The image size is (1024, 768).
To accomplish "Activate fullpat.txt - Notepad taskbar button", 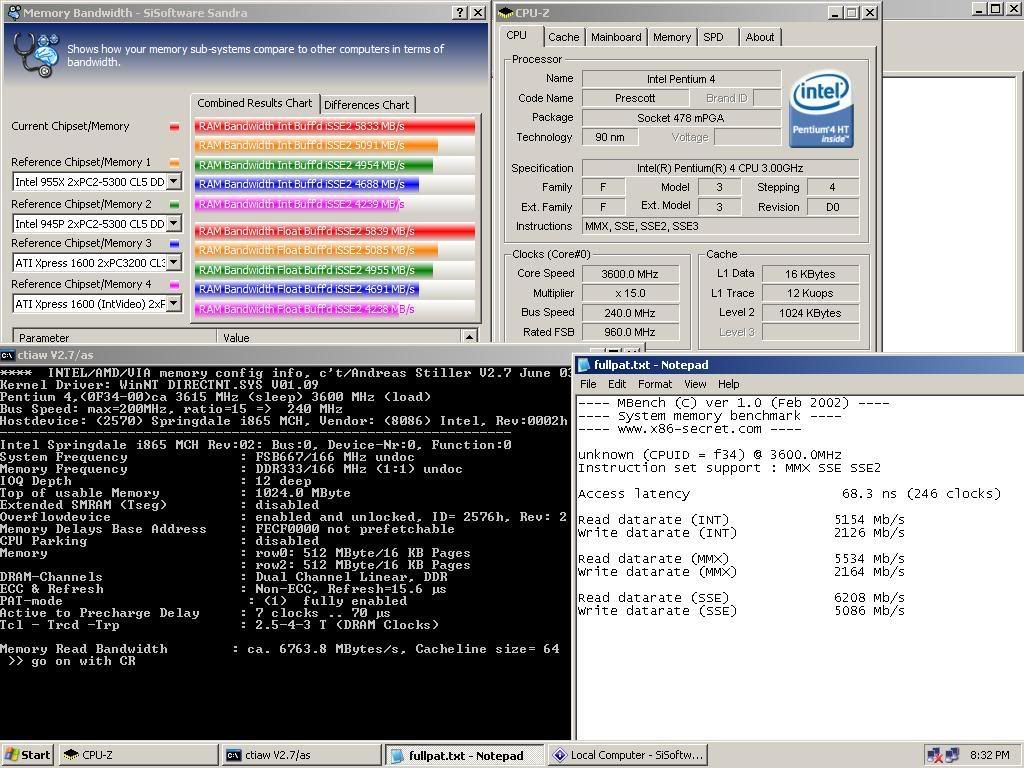I will point(464,755).
